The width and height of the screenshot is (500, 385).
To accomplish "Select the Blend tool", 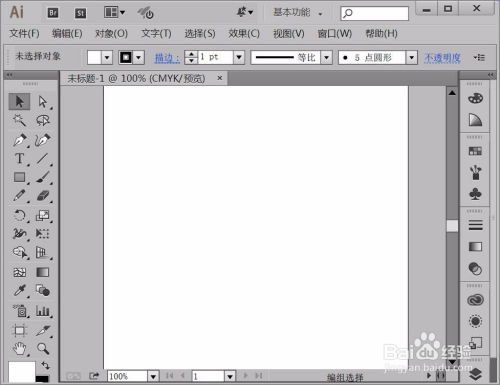I will click(x=43, y=291).
